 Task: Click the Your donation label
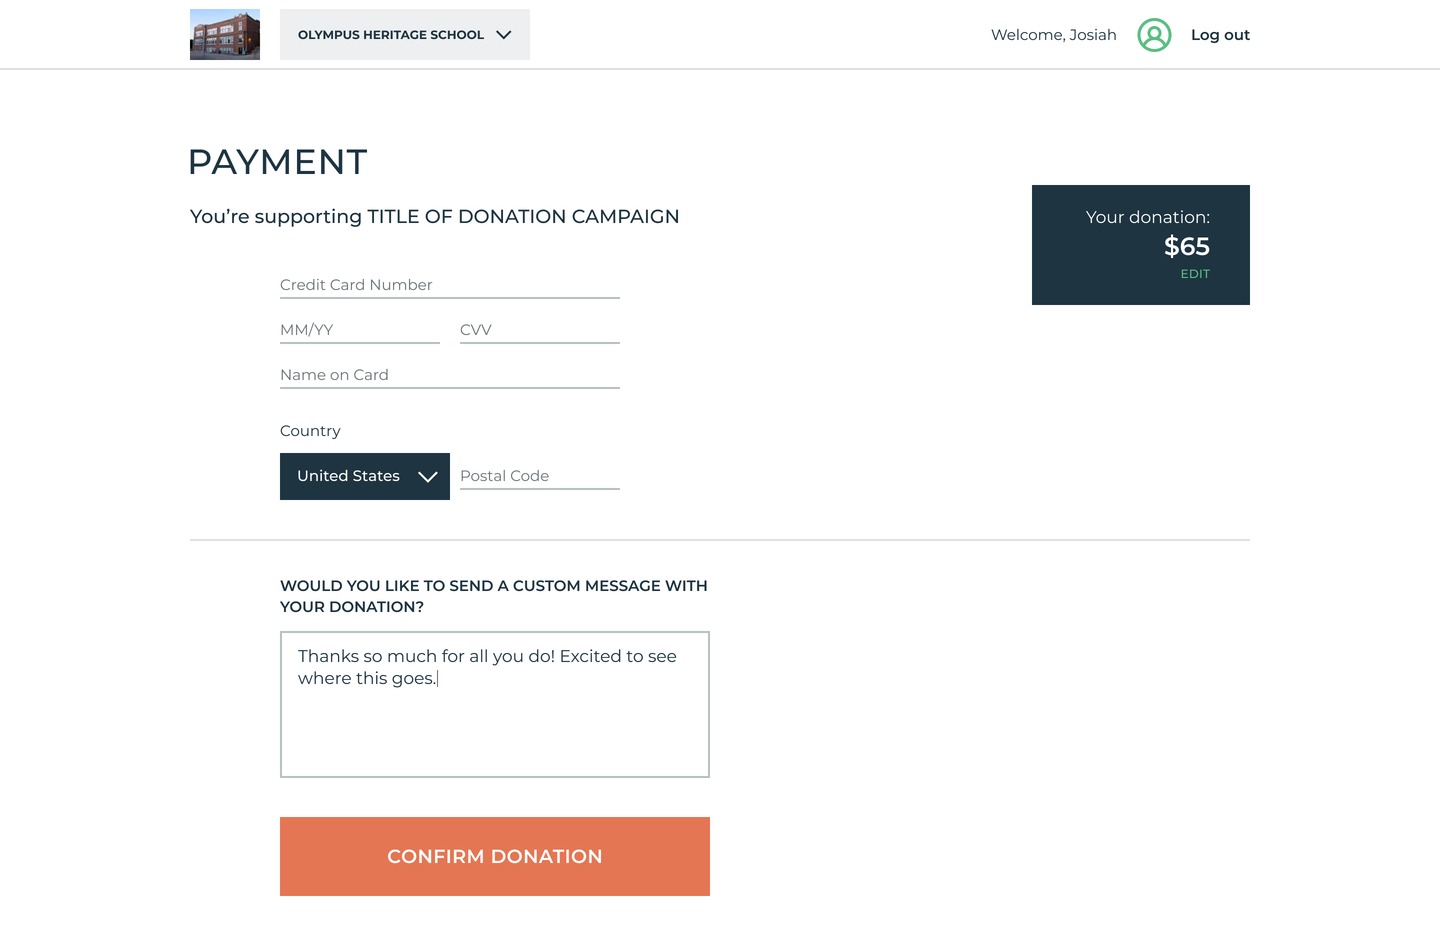click(x=1147, y=217)
